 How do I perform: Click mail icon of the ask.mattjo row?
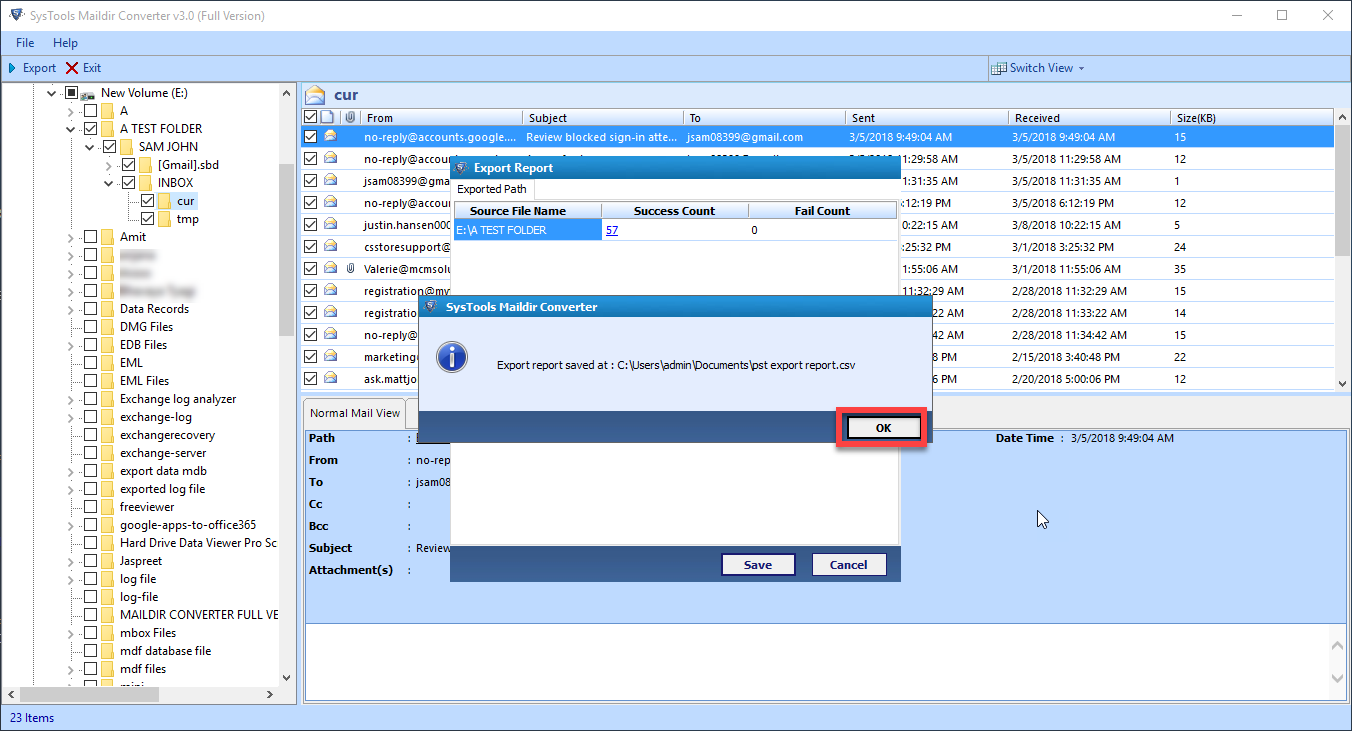tap(330, 378)
